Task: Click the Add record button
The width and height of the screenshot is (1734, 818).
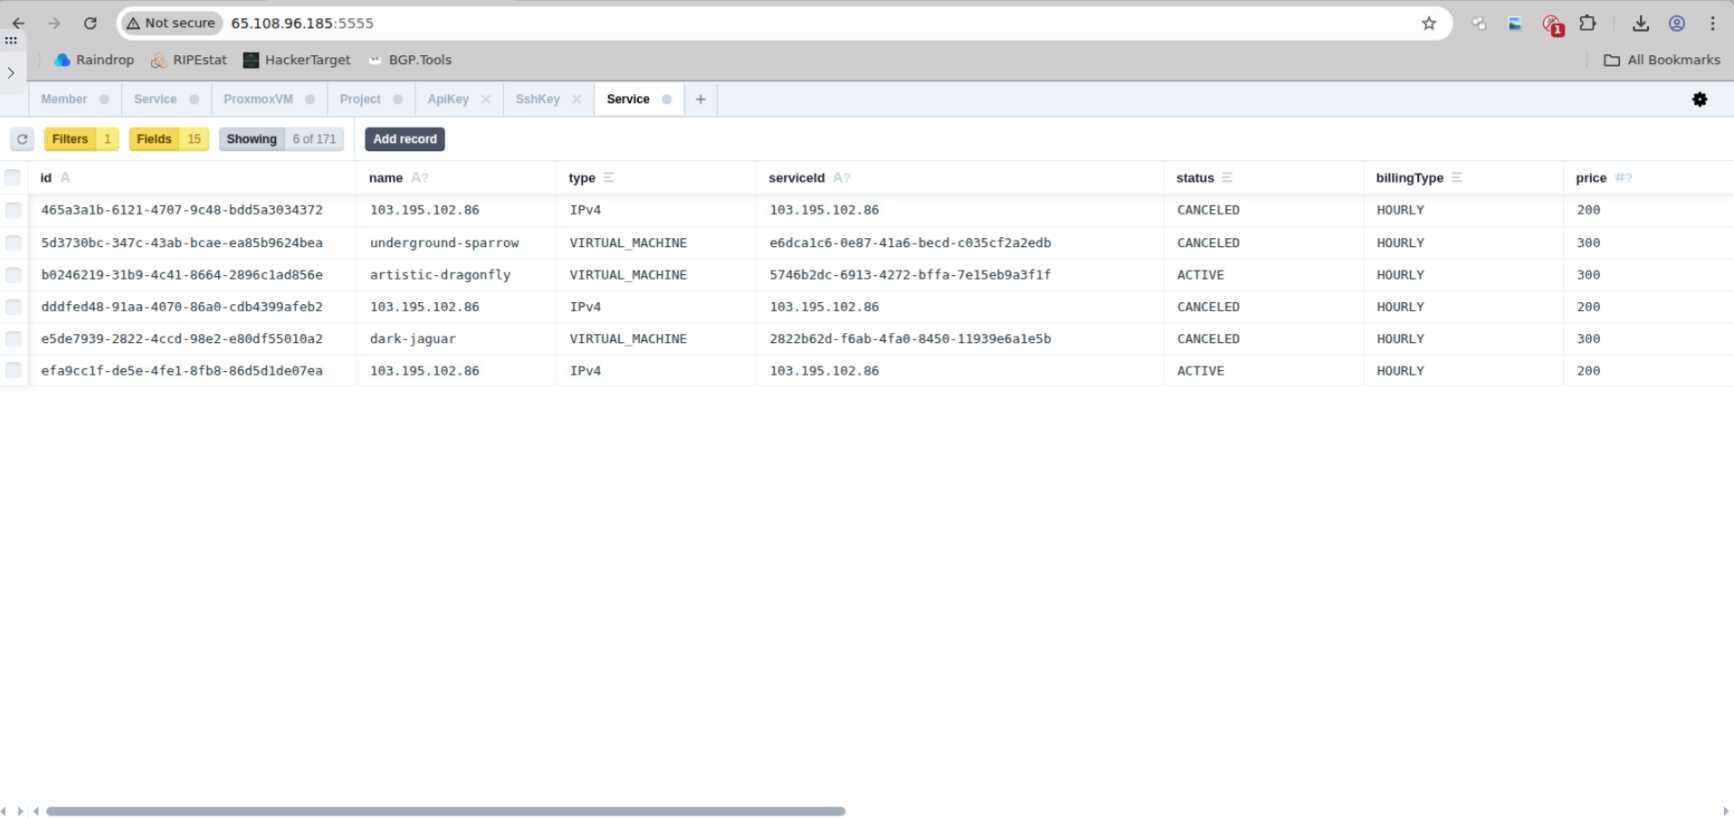Action: 404,139
